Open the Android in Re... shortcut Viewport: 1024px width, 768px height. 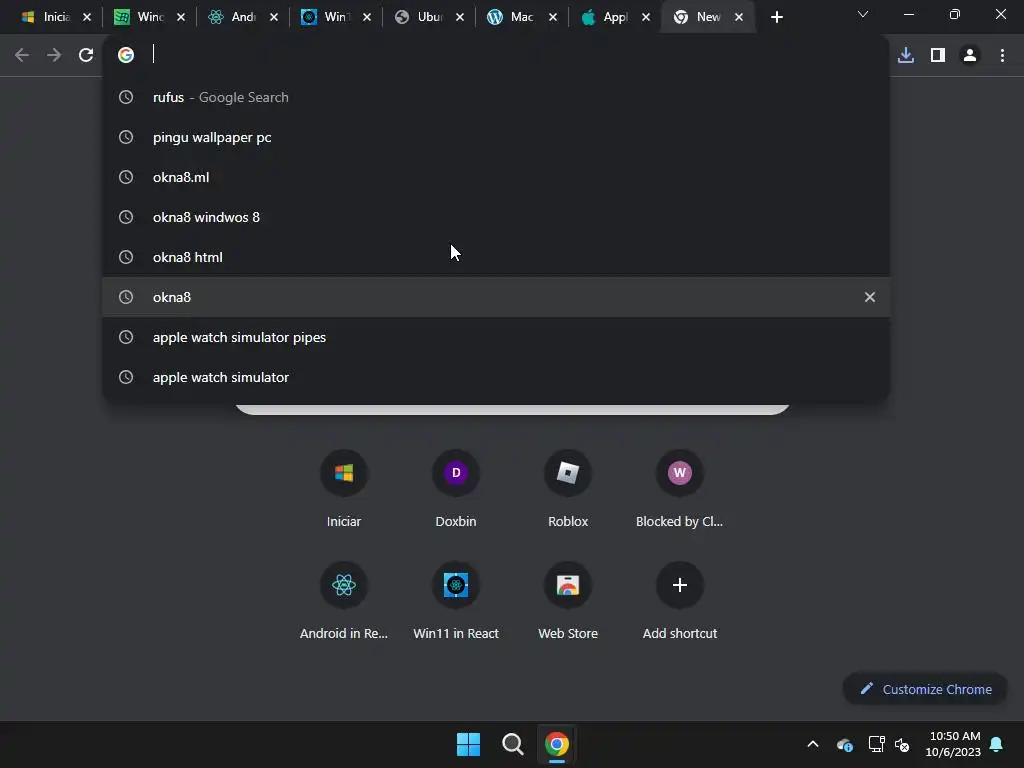[344, 600]
